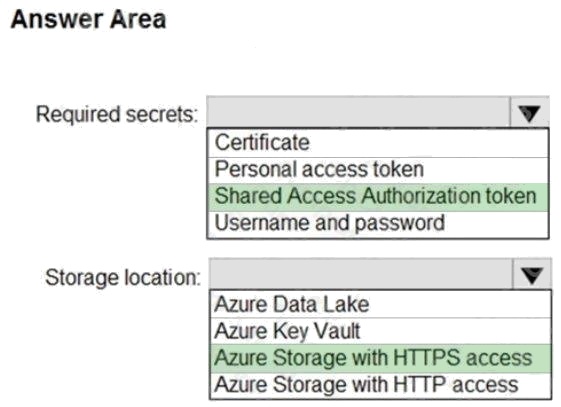561x407 pixels.
Task: Open the Required secrets dropdown arrow
Action: click(x=529, y=112)
